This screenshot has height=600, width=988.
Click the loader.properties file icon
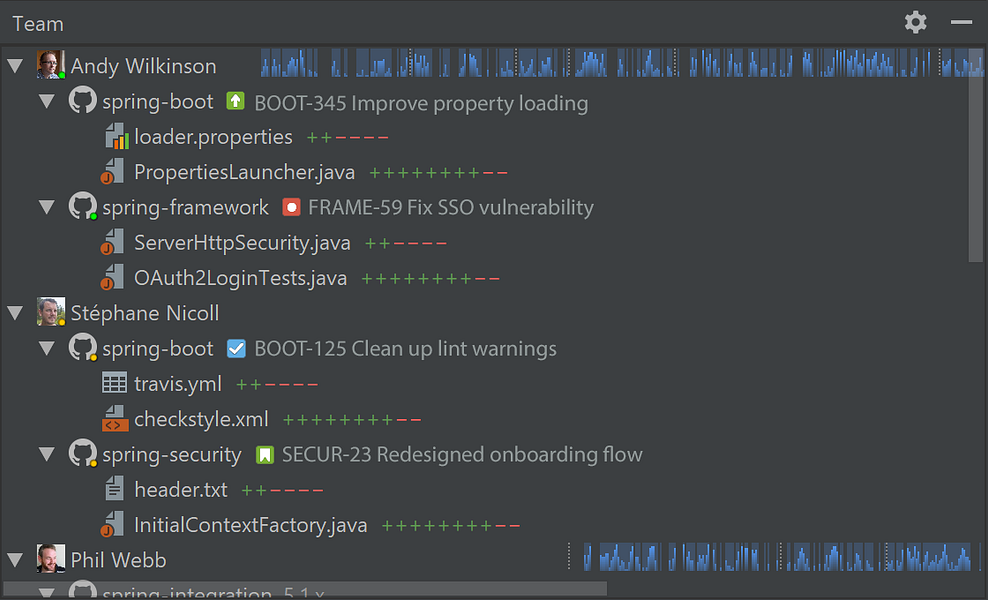coord(116,136)
